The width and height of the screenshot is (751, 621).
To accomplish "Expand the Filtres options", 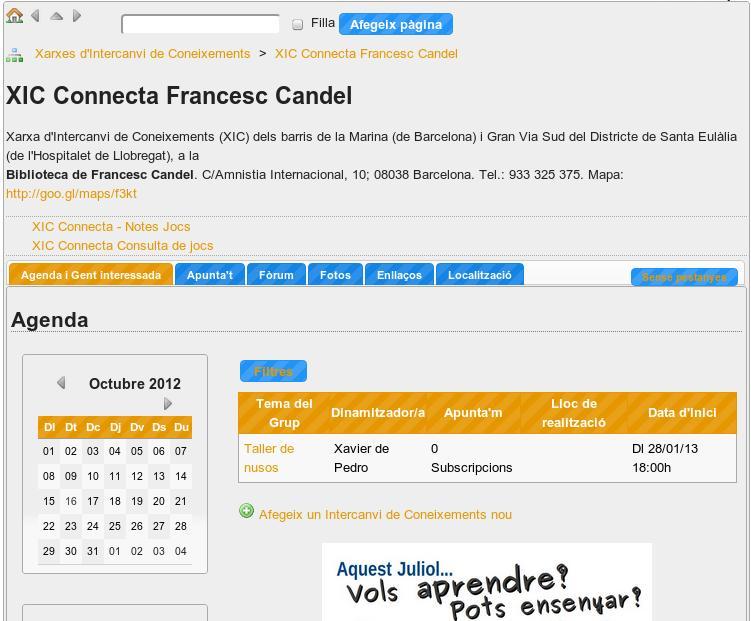I will click(273, 372).
